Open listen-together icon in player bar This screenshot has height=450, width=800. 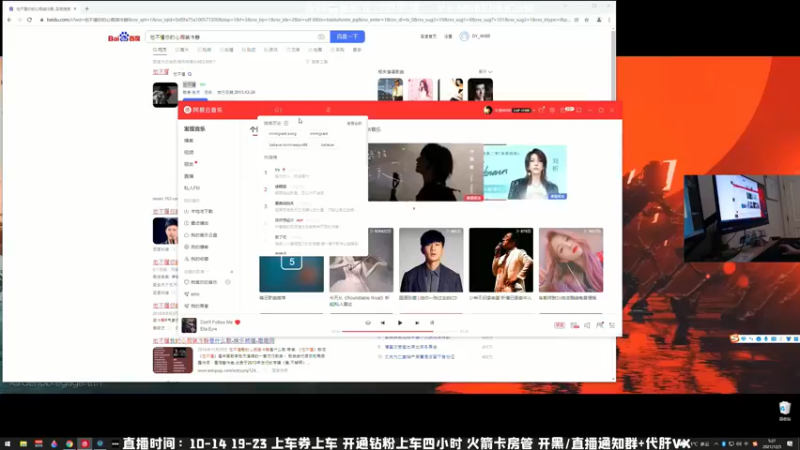(599, 325)
